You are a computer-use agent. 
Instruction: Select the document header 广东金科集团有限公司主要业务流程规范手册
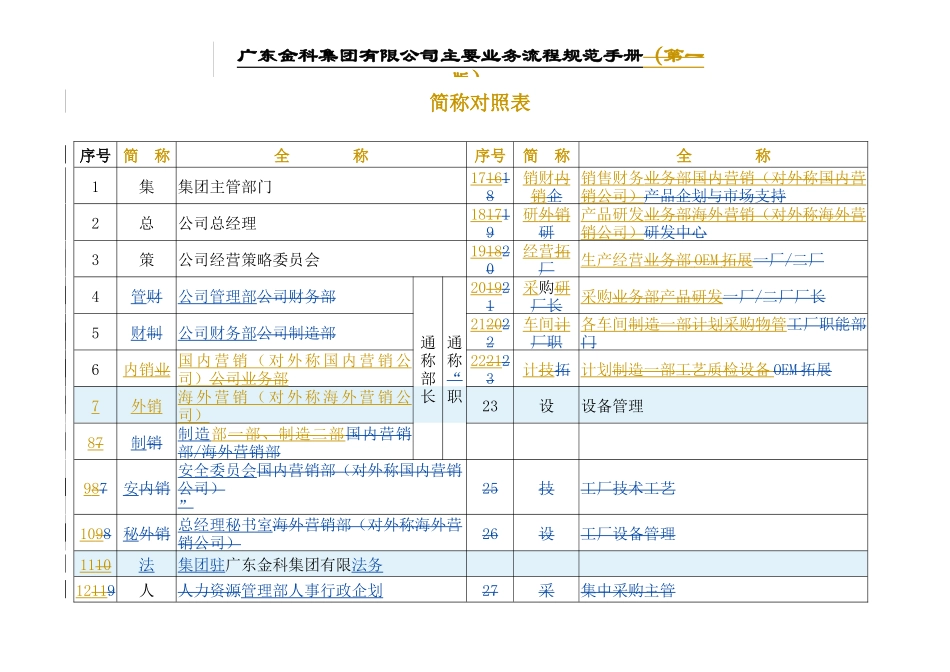pos(440,56)
